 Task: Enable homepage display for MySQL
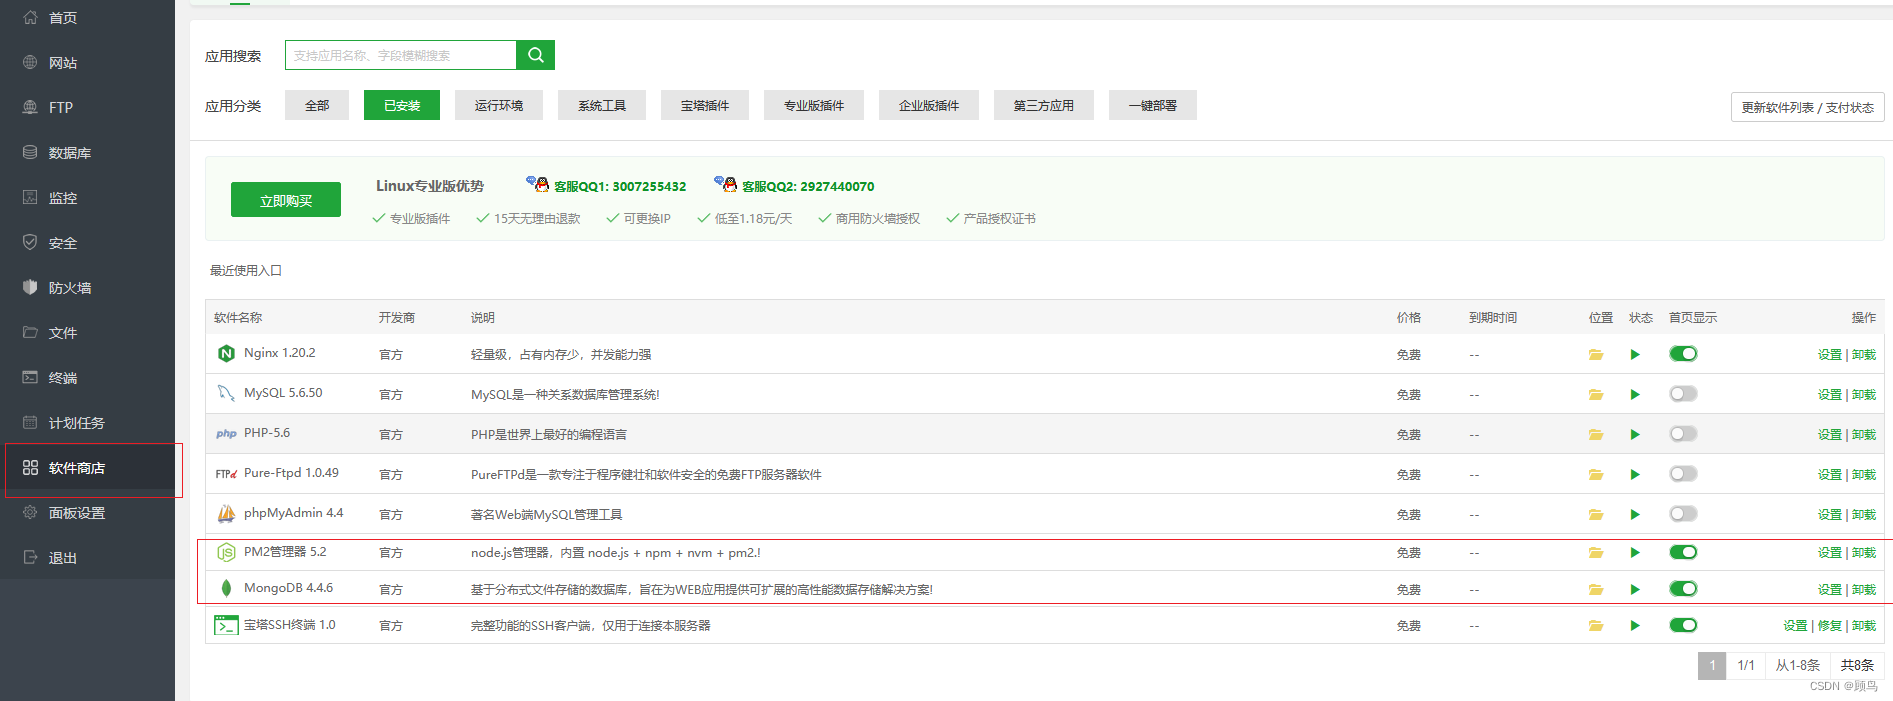1683,394
